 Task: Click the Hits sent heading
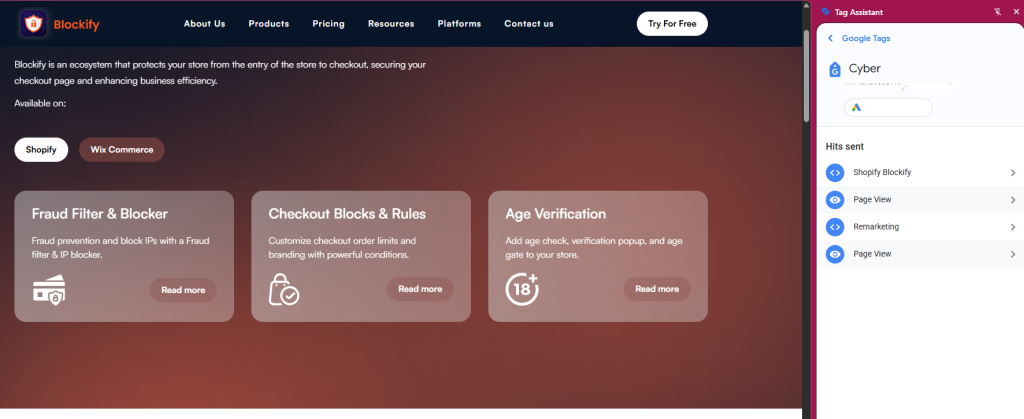point(845,147)
